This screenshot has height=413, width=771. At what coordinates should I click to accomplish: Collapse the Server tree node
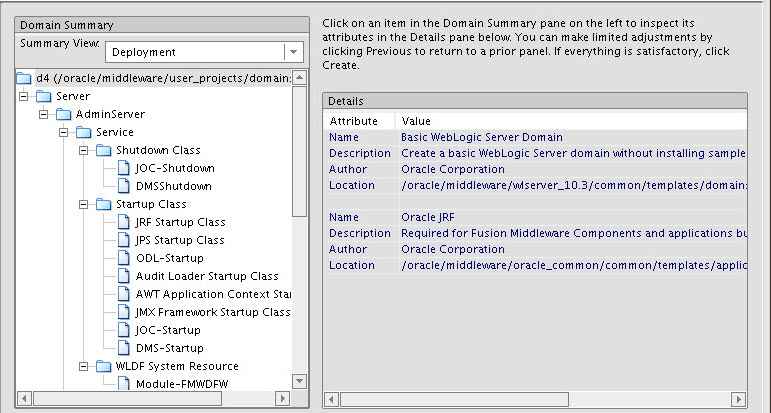[x=24, y=96]
